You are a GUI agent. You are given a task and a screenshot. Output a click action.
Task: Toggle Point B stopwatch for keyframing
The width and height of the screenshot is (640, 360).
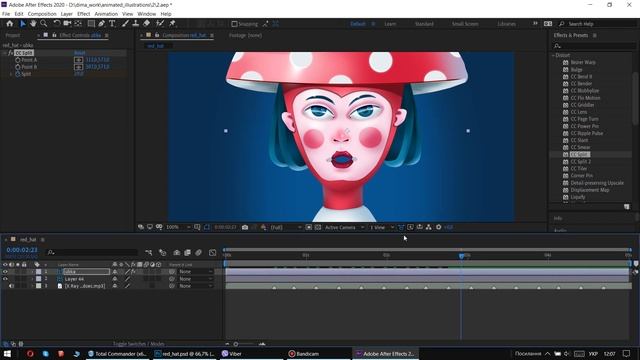tap(18, 67)
